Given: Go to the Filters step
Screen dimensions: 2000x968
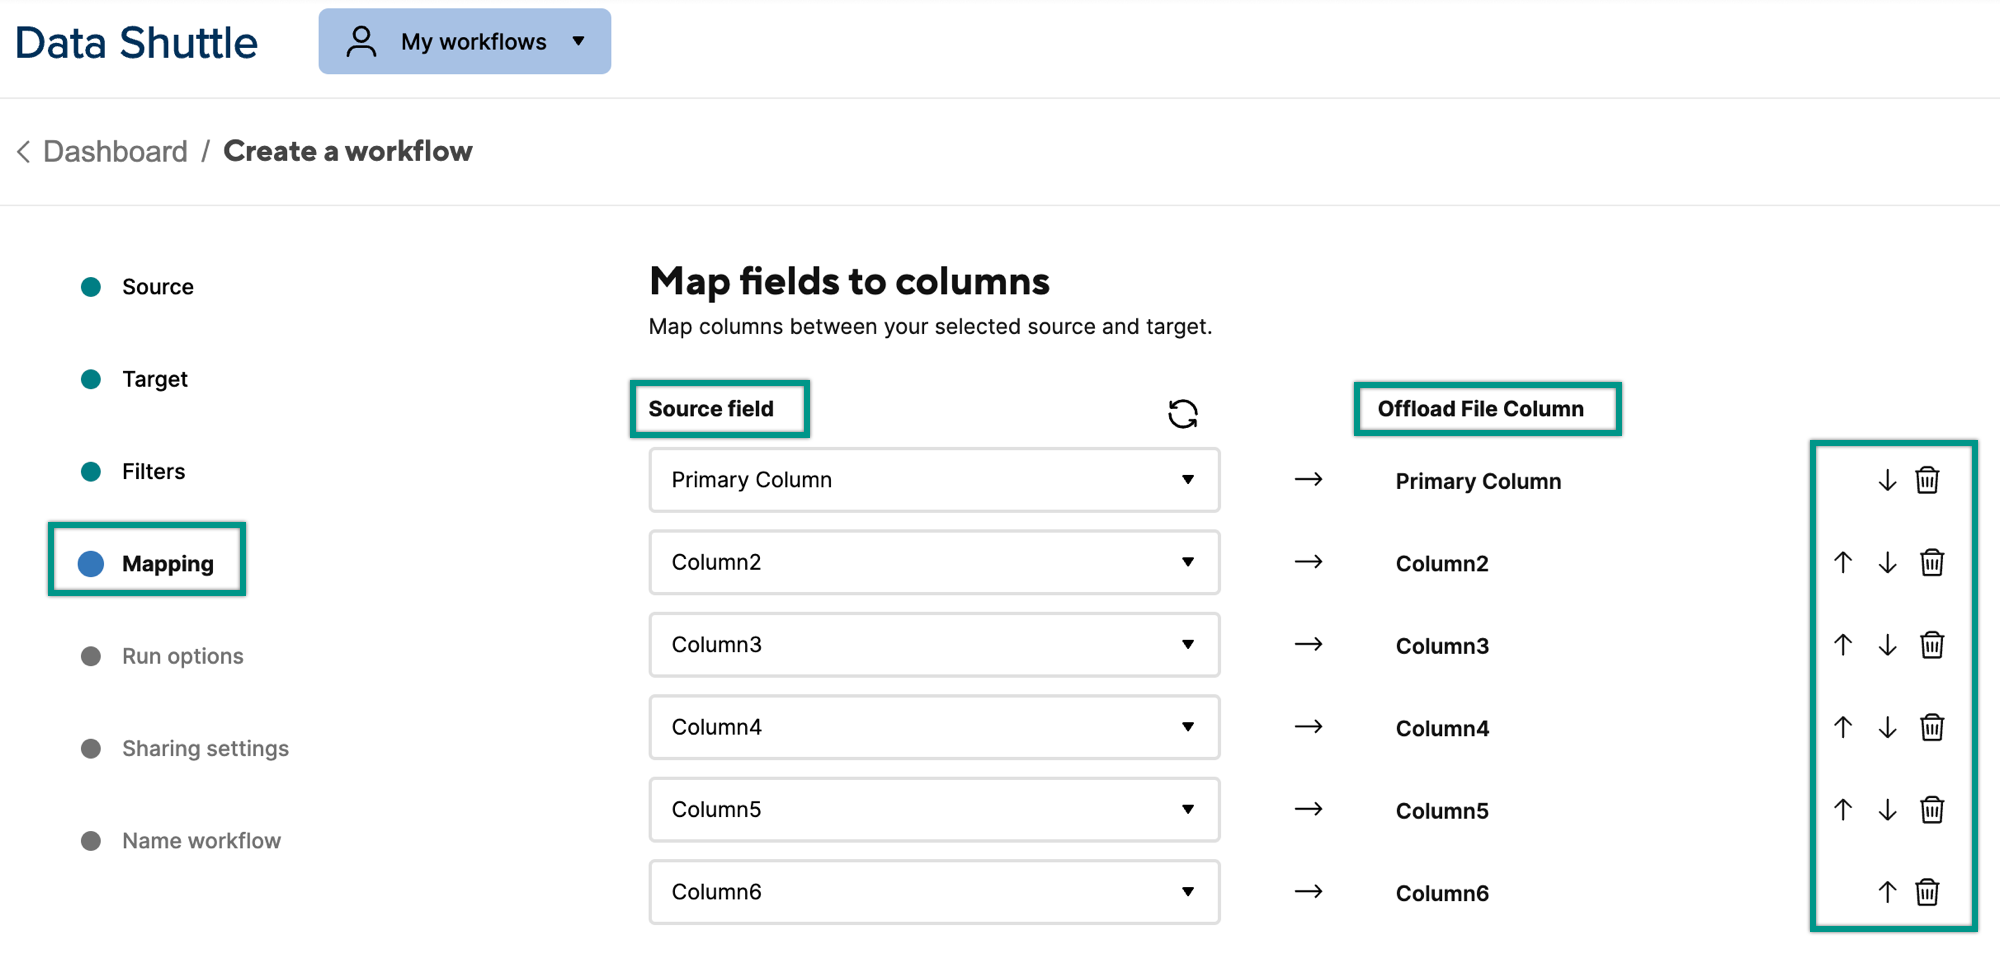Looking at the screenshot, I should (x=134, y=471).
